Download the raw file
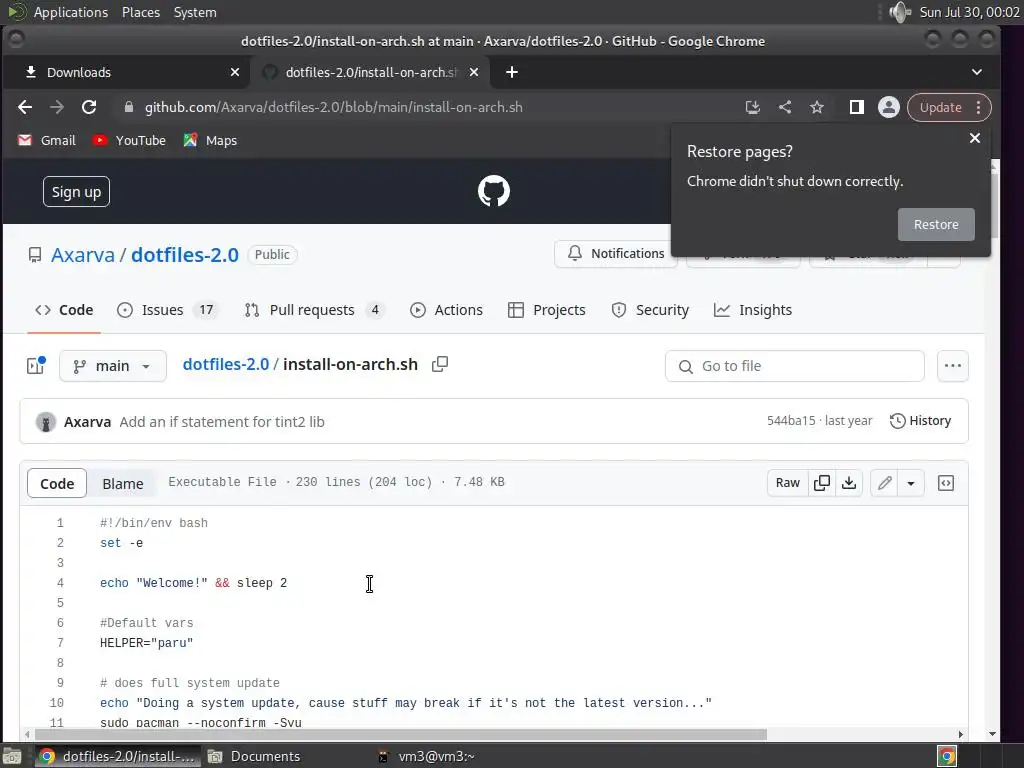Viewport: 1024px width, 768px height. (849, 483)
